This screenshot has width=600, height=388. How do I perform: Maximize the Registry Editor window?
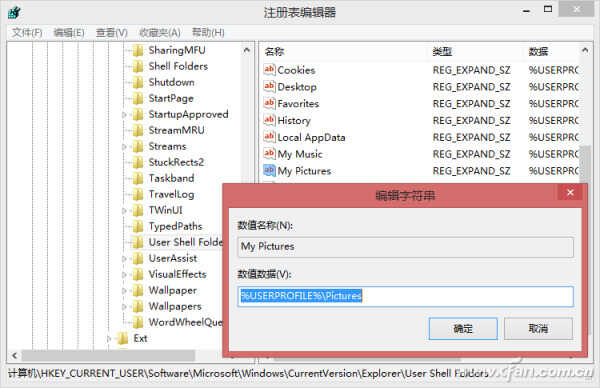pyautogui.click(x=548, y=10)
